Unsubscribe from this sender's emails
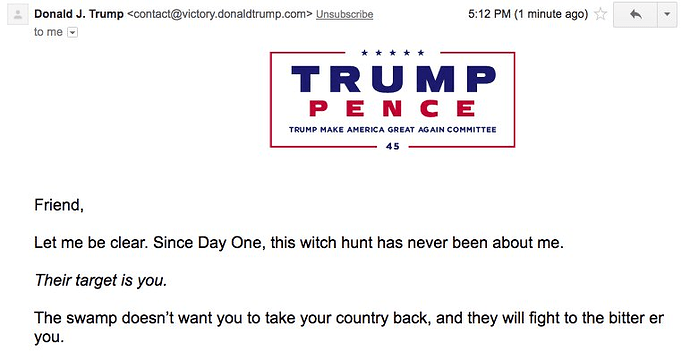The width and height of the screenshot is (690, 361). pos(345,15)
